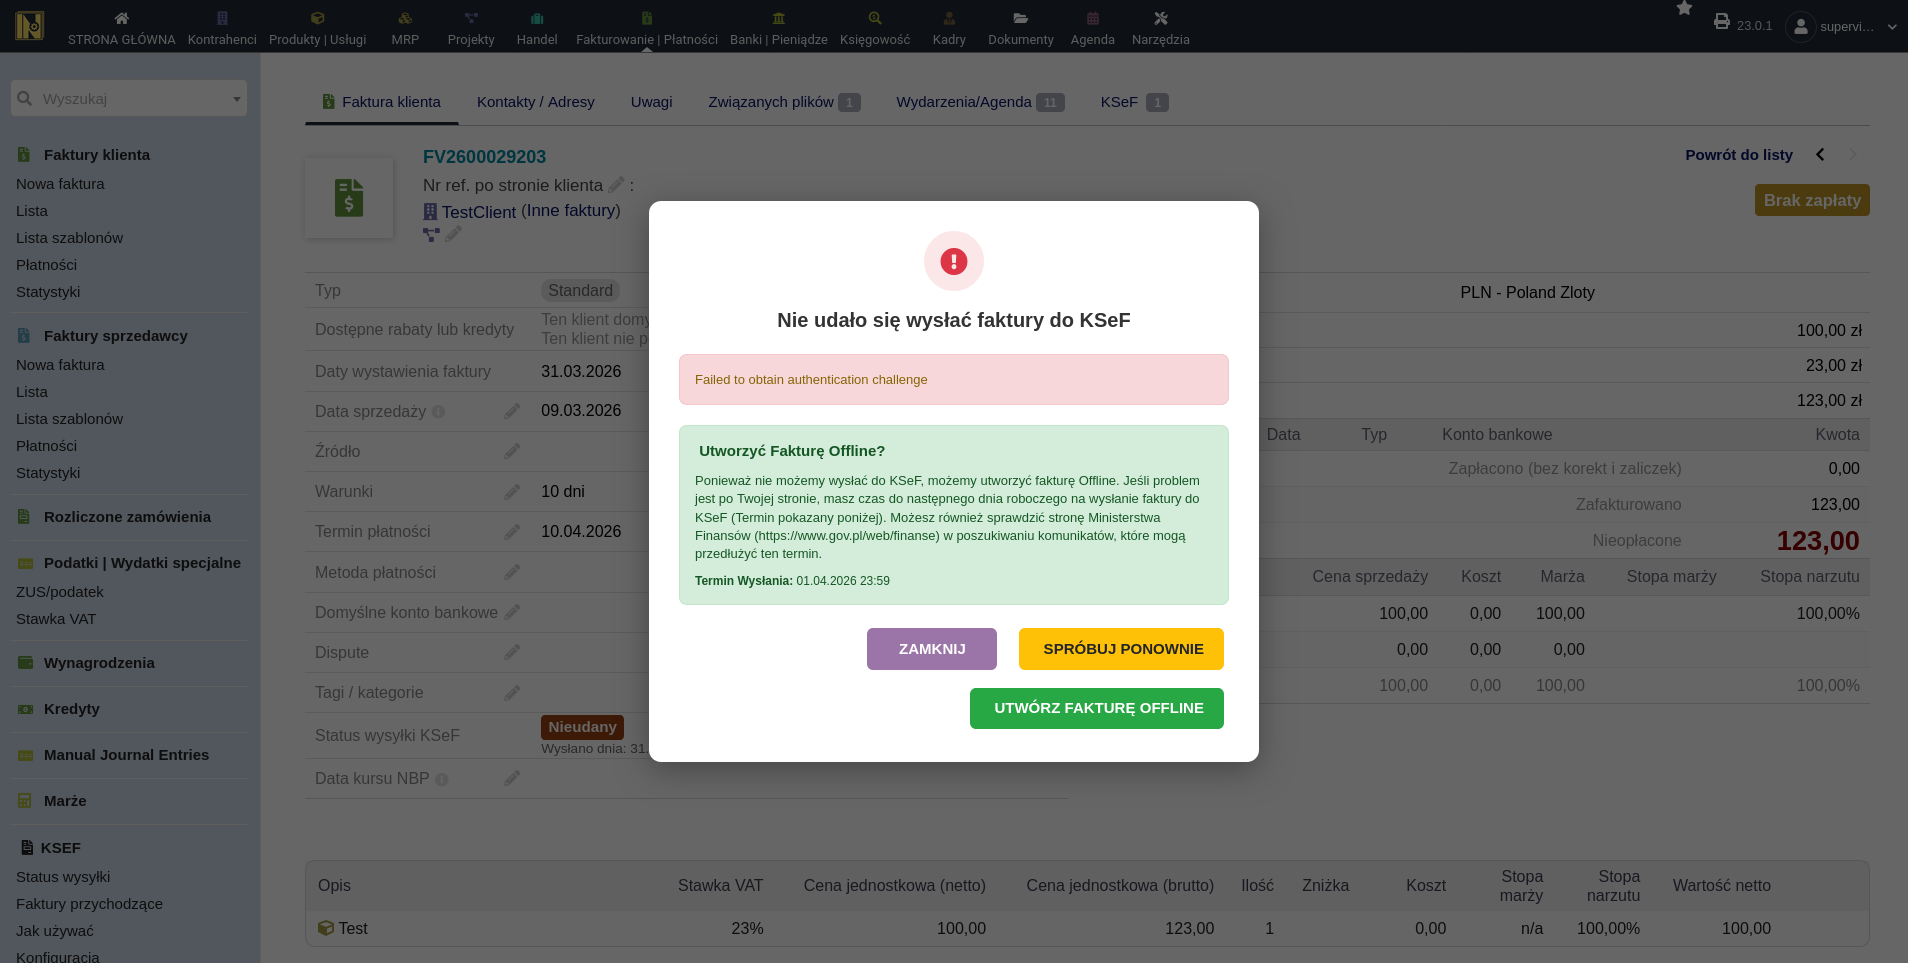Click the Dolibarr logo in top left
The height and width of the screenshot is (963, 1908).
click(30, 26)
